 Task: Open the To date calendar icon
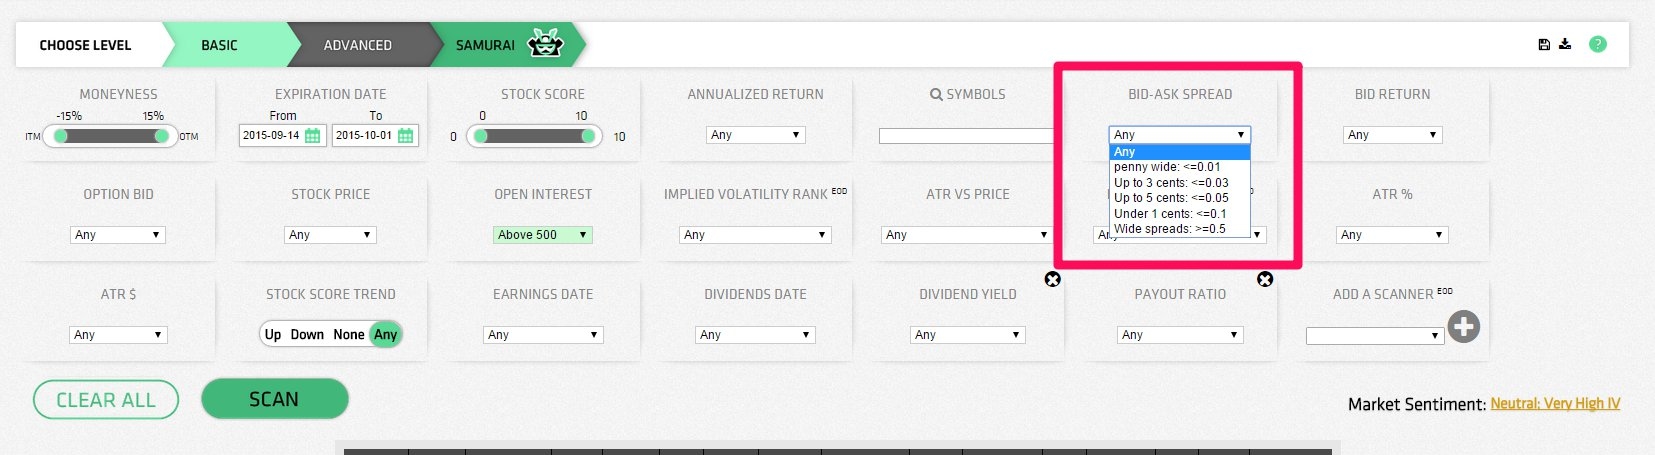pyautogui.click(x=405, y=136)
